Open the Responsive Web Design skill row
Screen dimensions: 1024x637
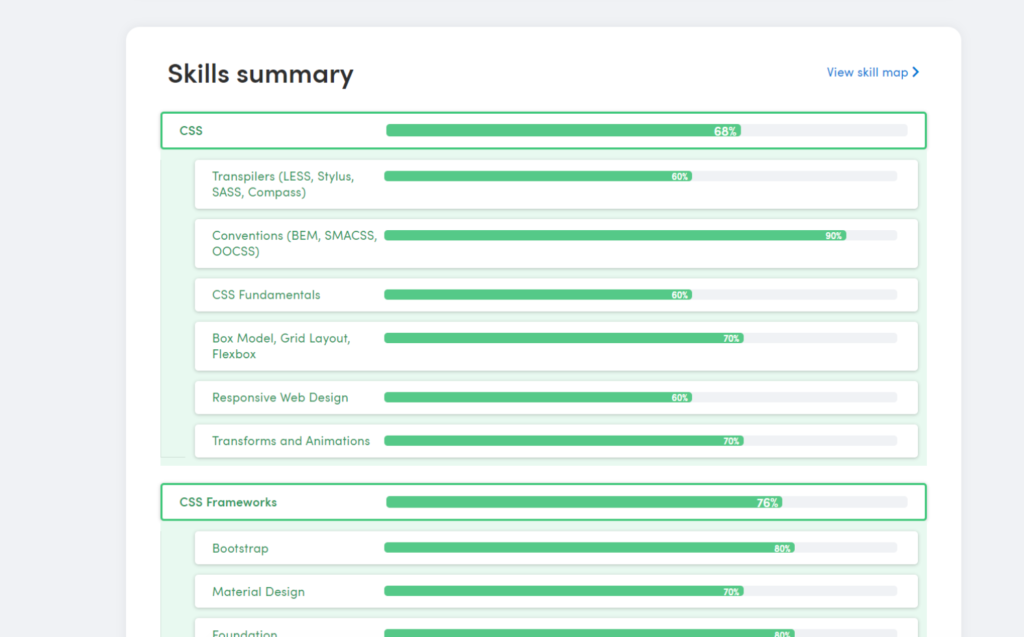555,397
